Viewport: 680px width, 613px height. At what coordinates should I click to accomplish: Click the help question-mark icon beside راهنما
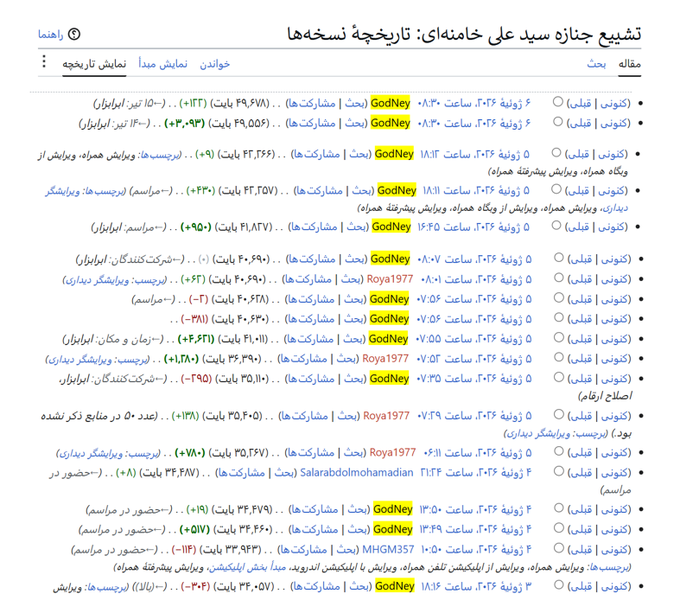click(x=74, y=34)
